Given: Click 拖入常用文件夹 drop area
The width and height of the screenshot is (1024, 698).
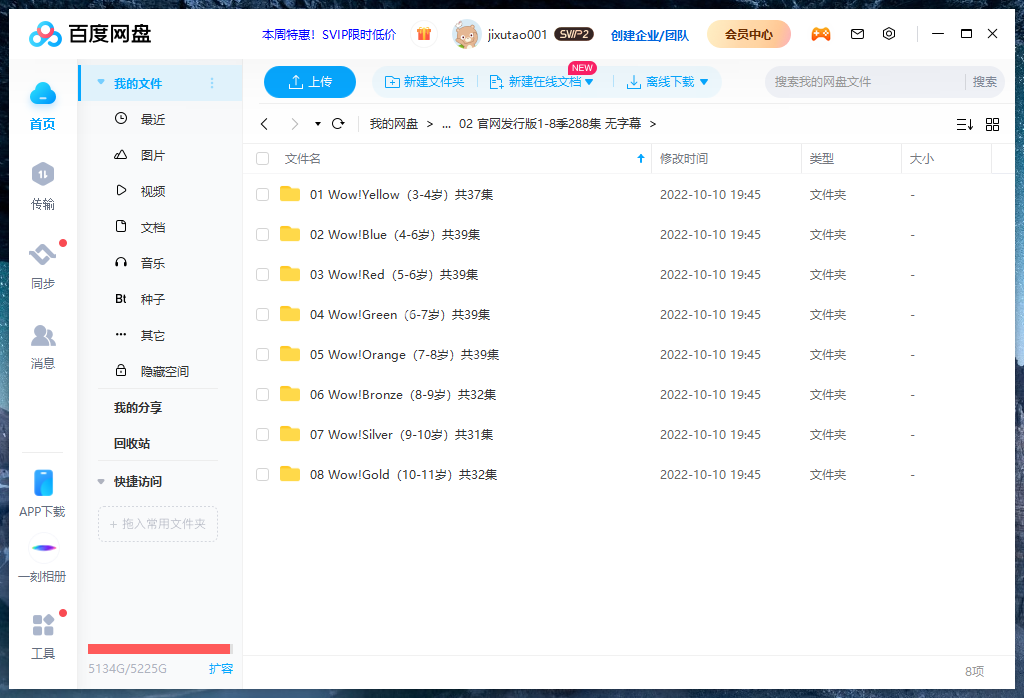Looking at the screenshot, I should pyautogui.click(x=158, y=524).
